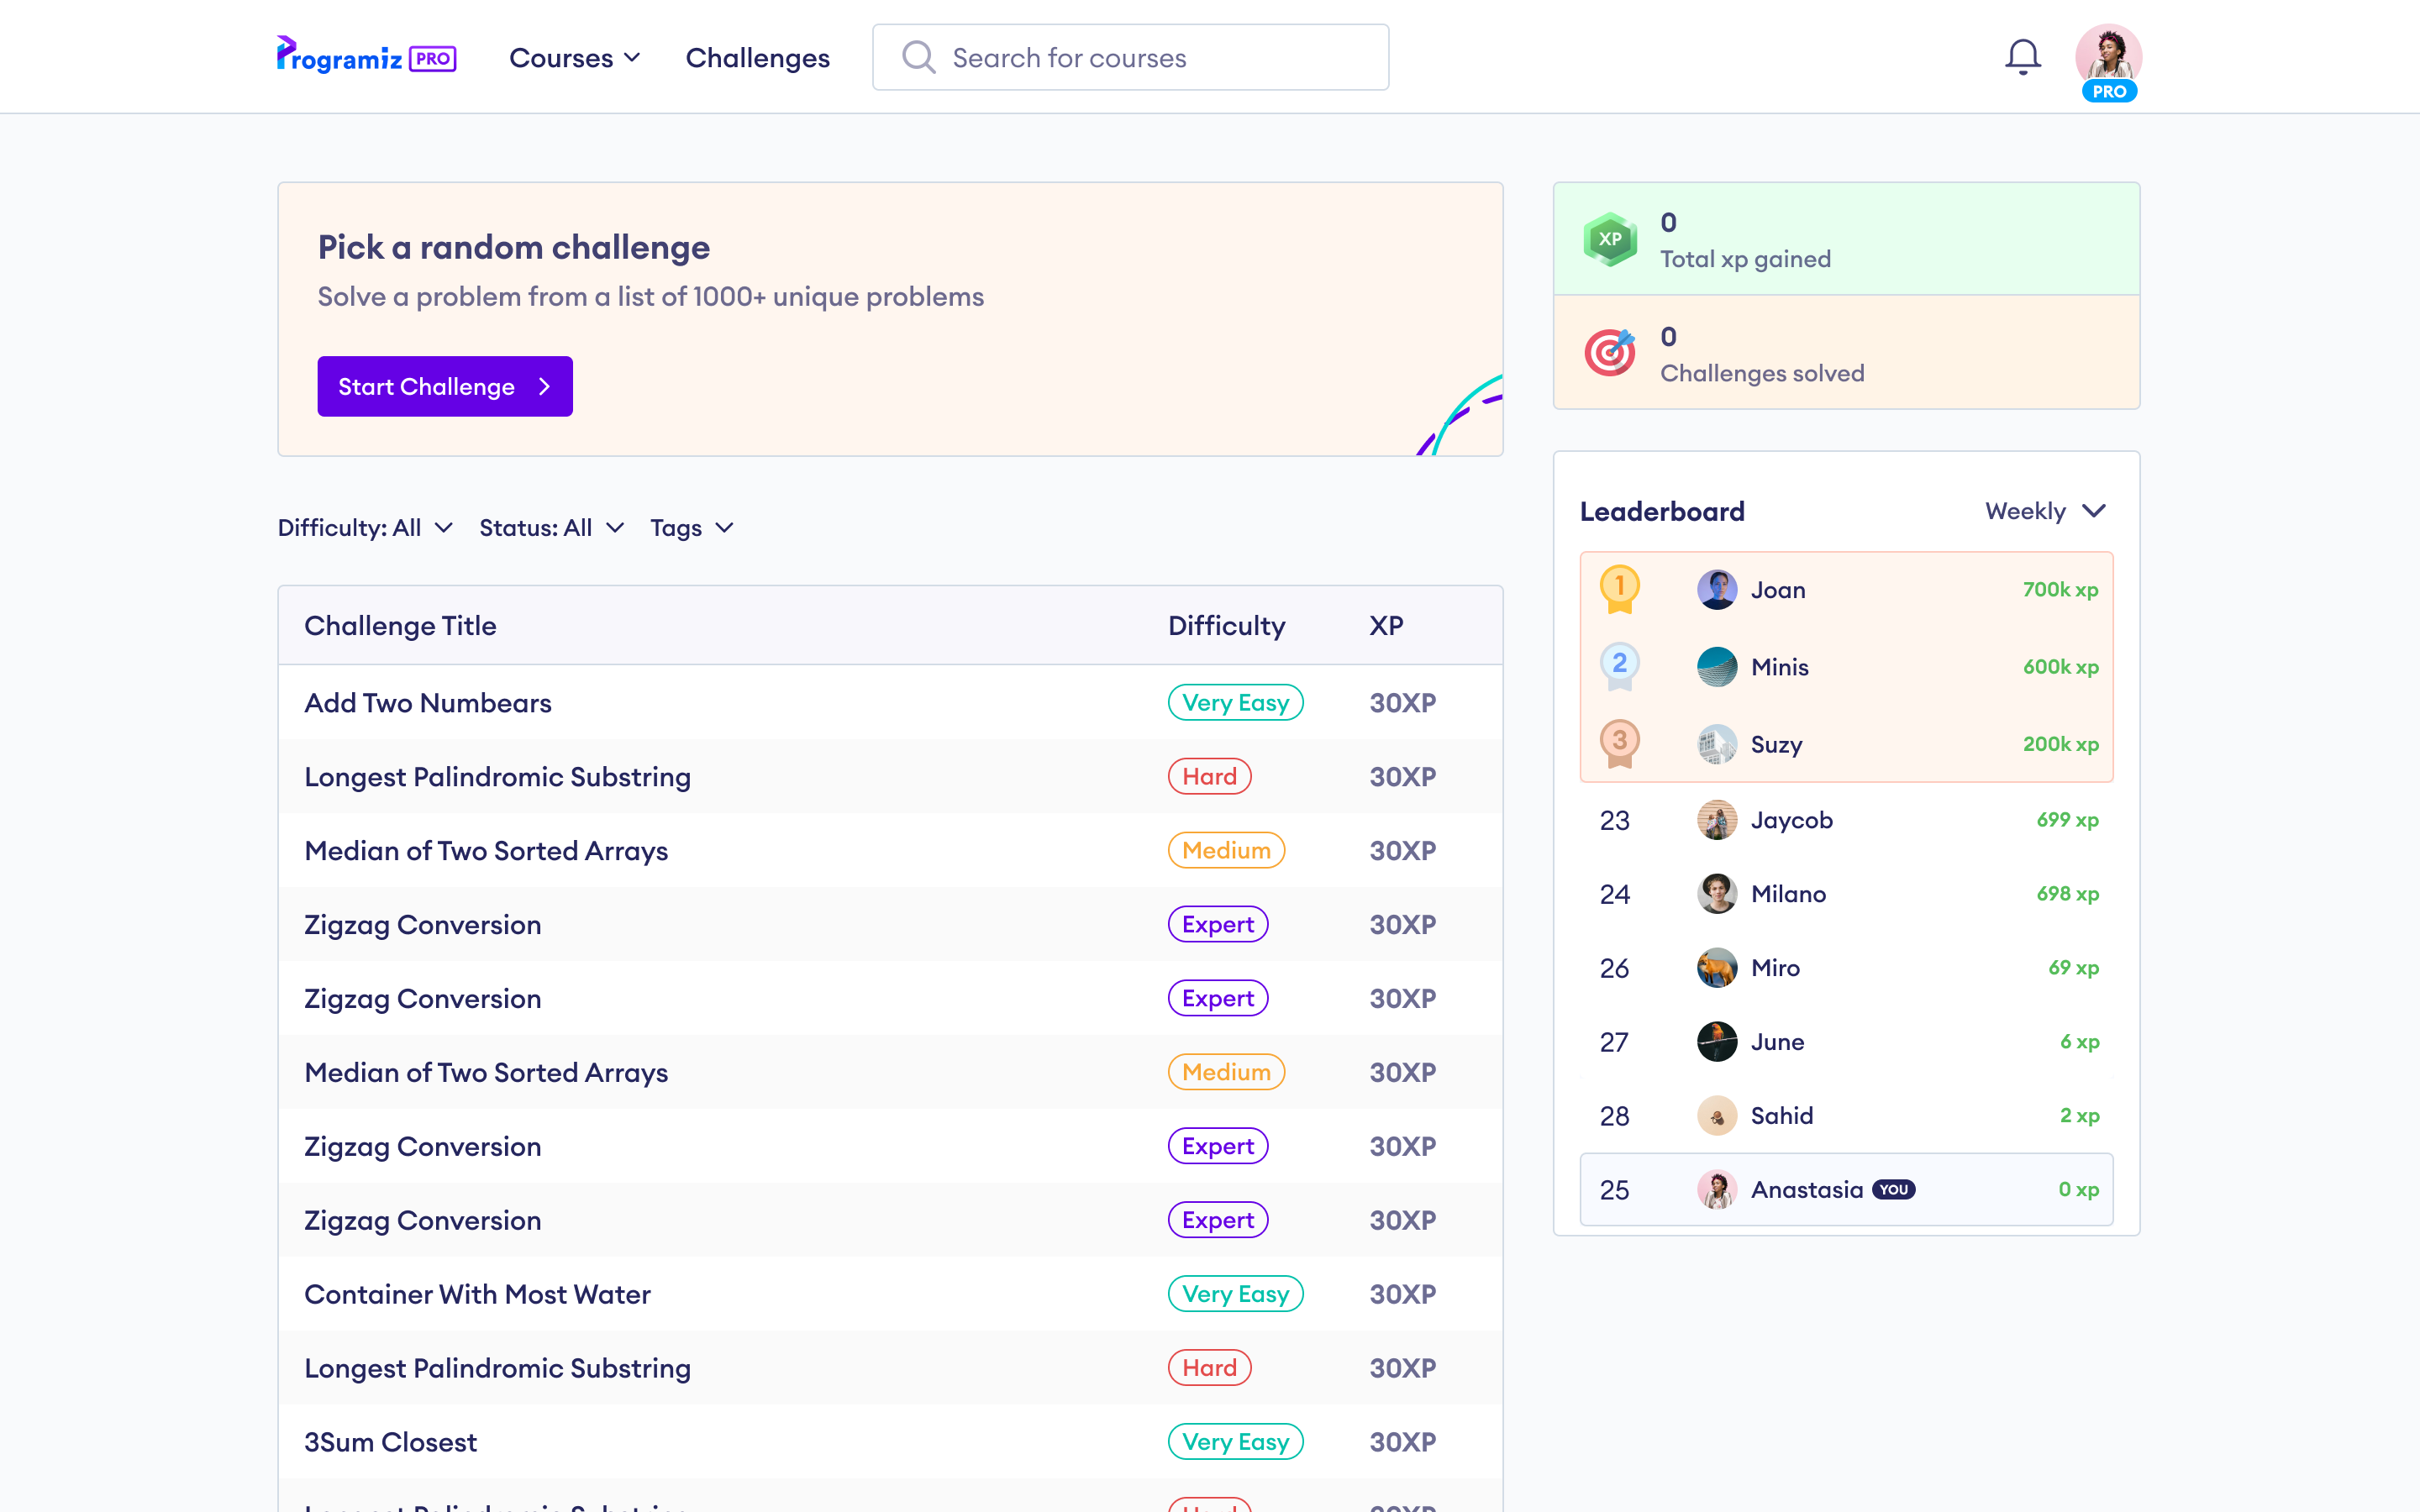
Task: Click Sahid's avatar in leaderboard
Action: [x=1717, y=1116]
